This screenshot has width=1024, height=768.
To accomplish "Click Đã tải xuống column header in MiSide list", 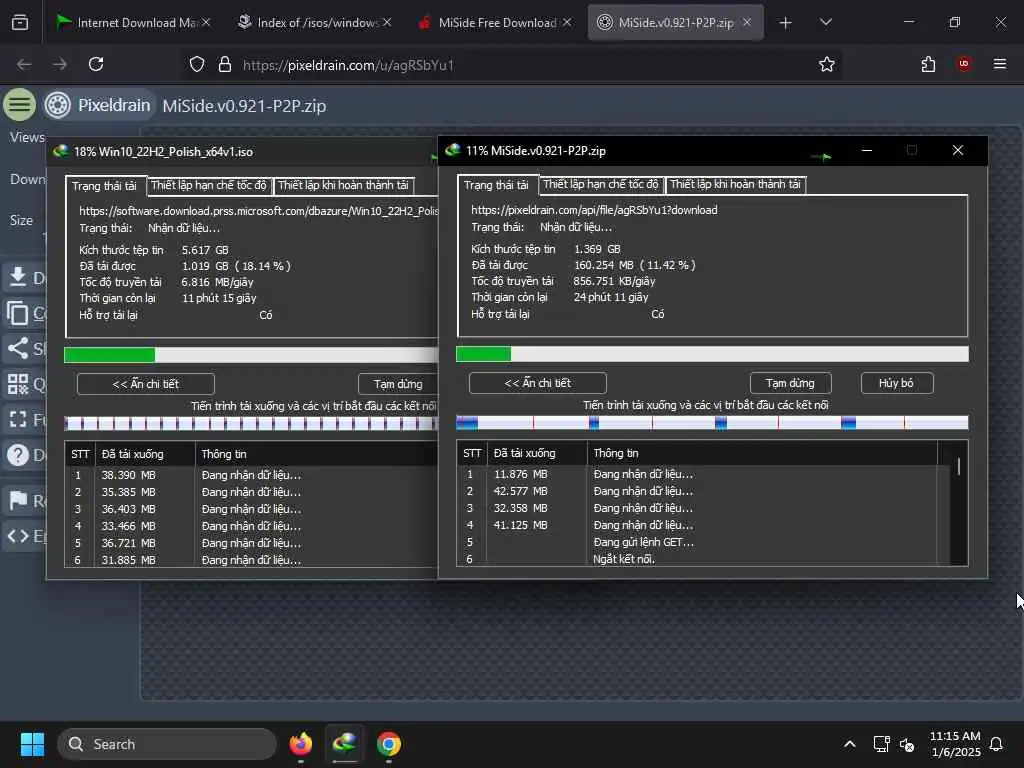I will 537,453.
